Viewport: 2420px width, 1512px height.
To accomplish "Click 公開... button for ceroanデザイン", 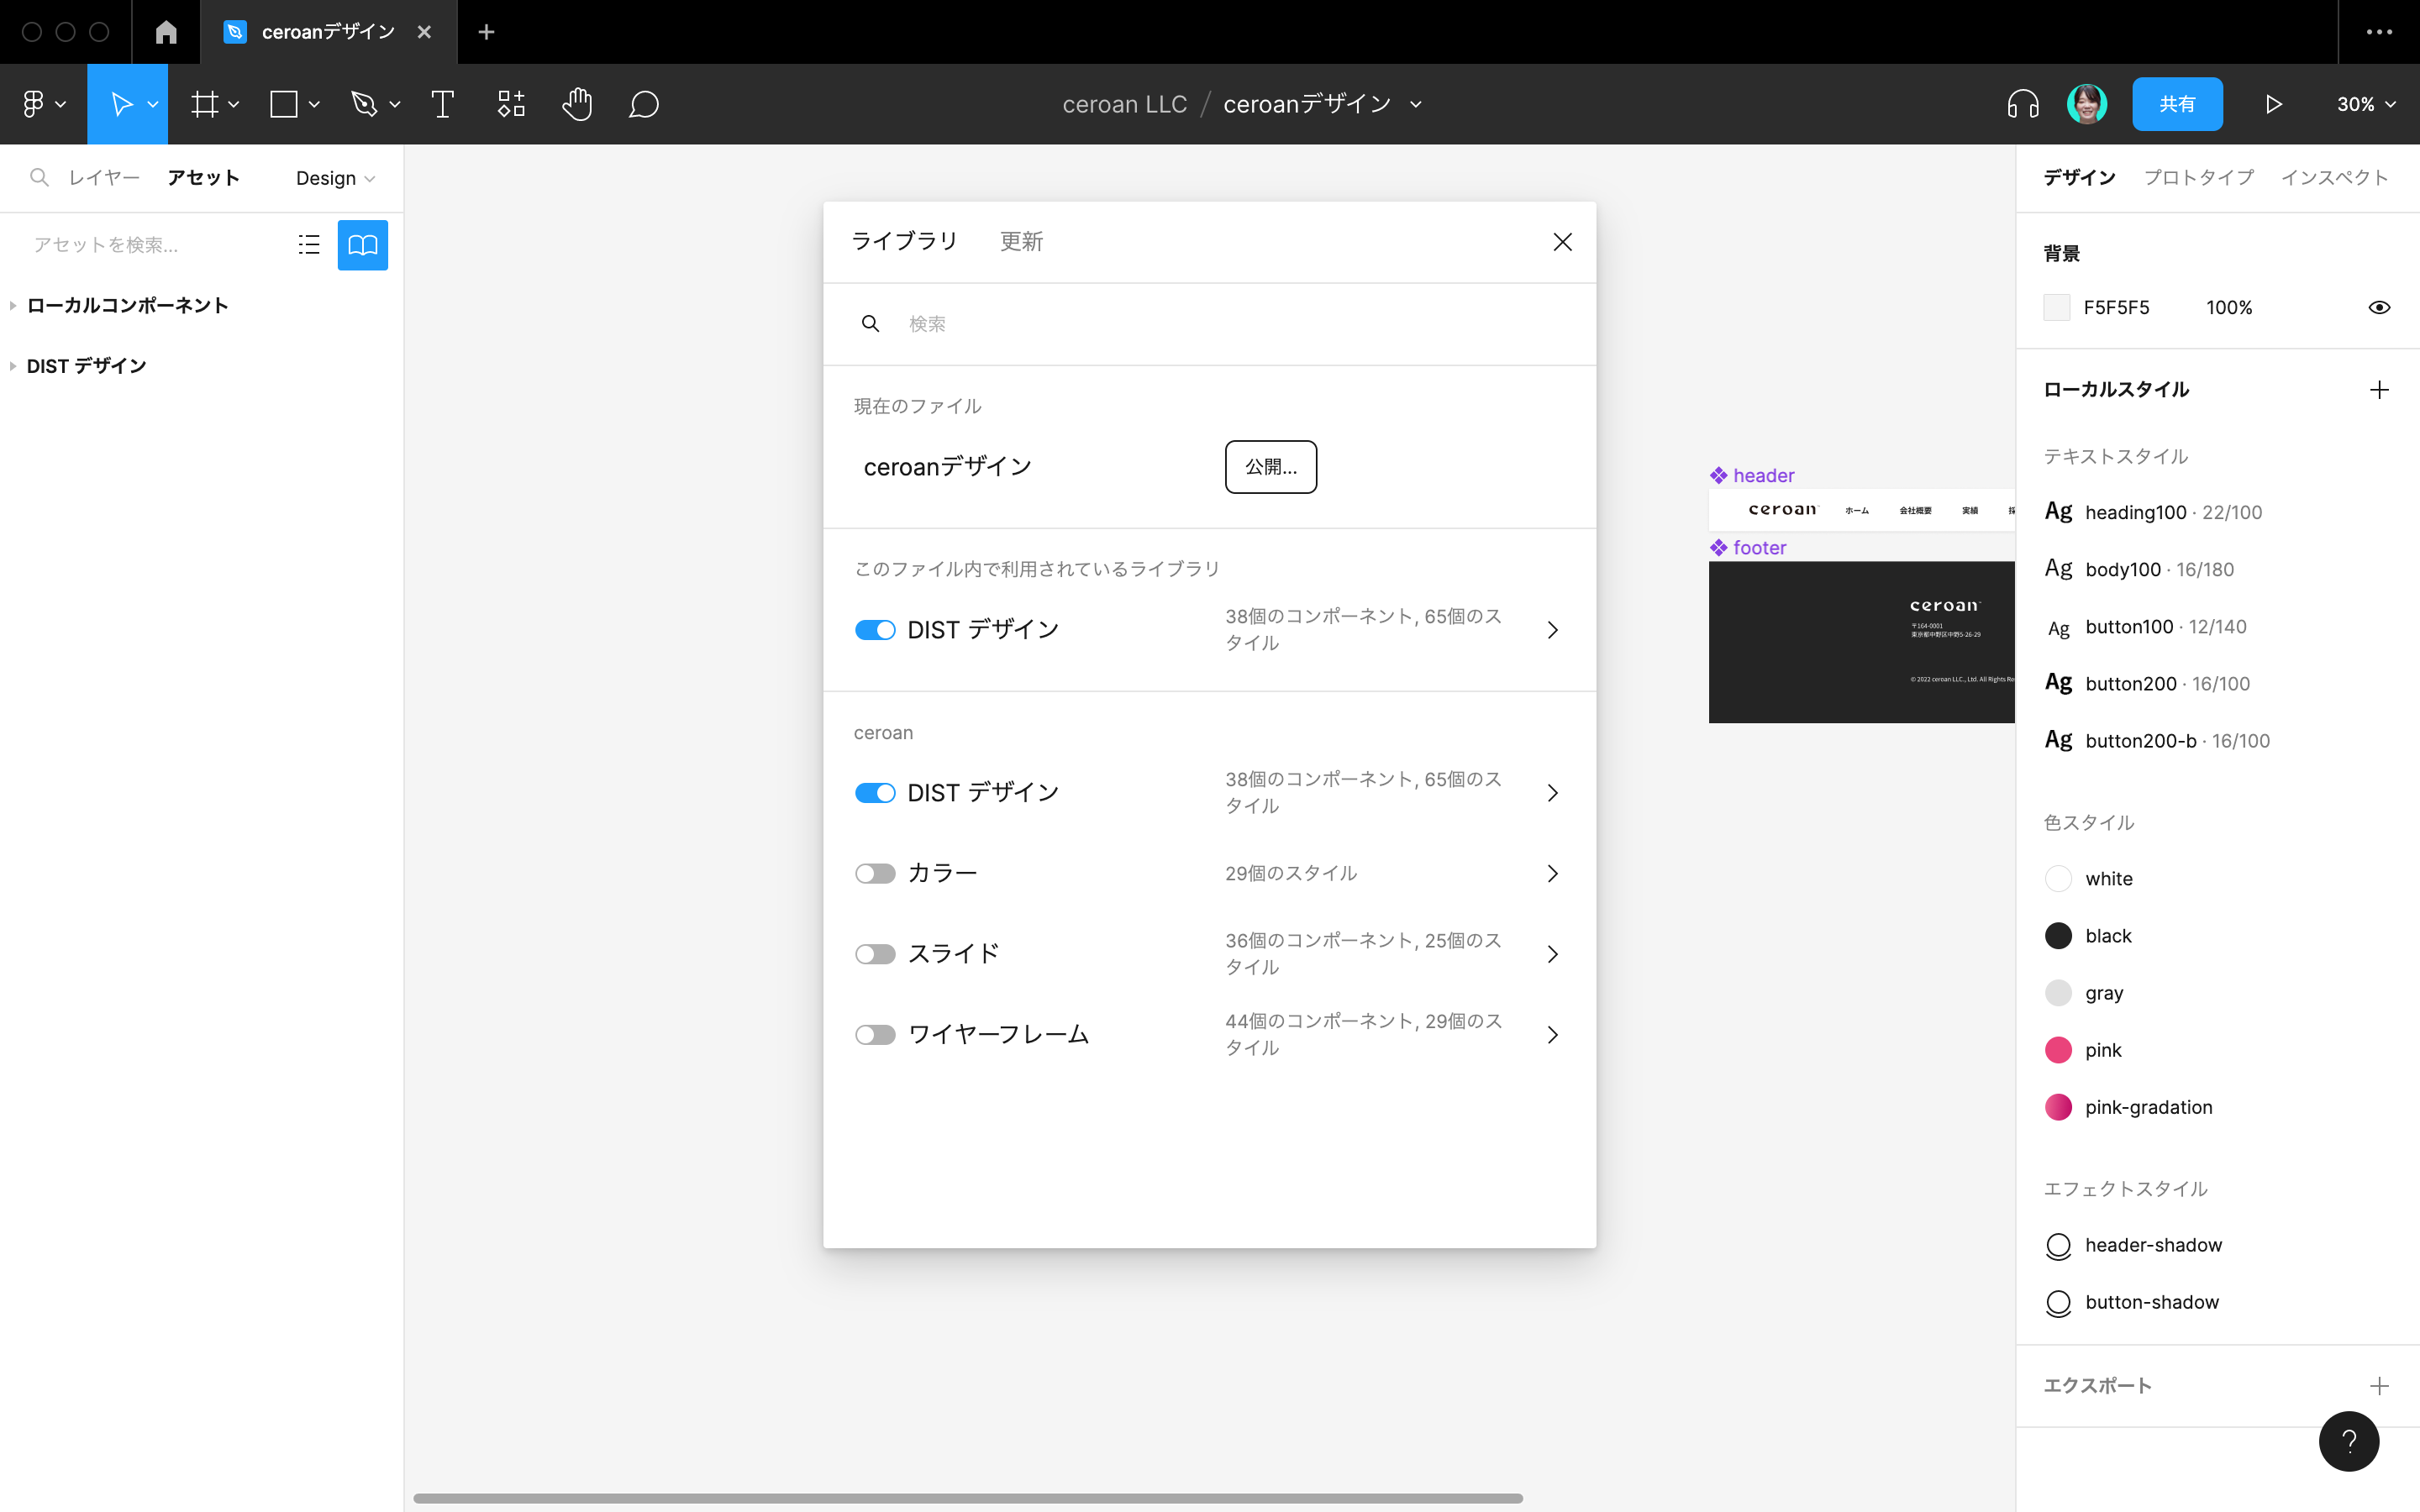I will coord(1270,465).
